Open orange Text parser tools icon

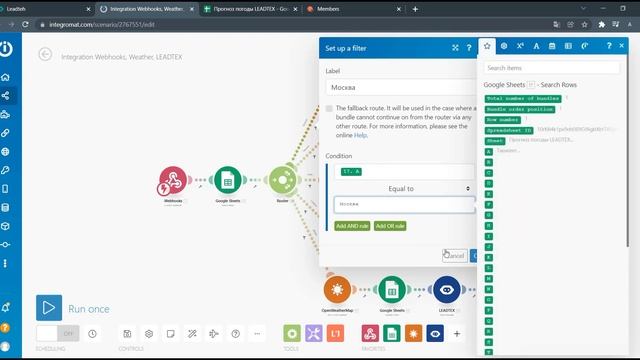(x=335, y=333)
